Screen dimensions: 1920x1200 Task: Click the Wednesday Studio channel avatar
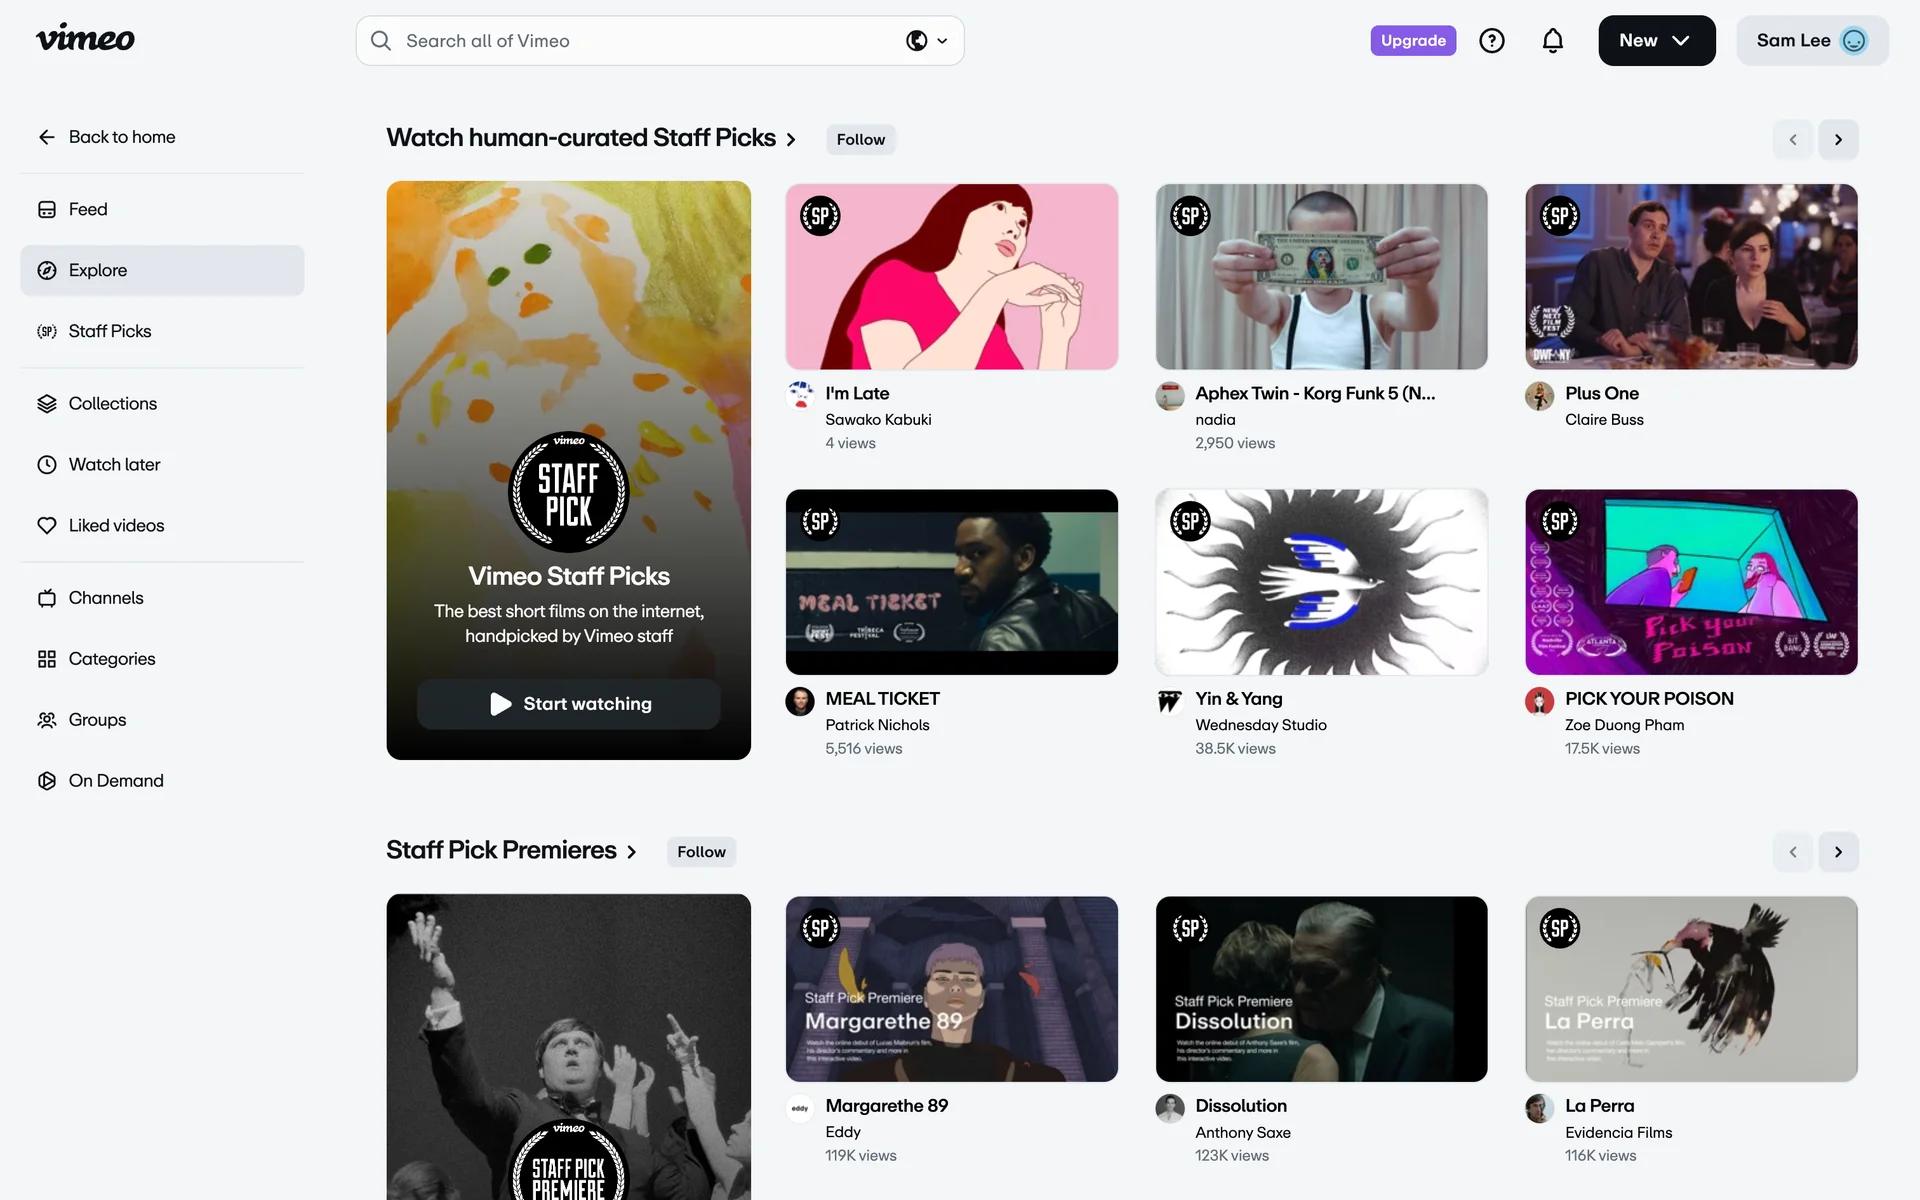tap(1169, 702)
